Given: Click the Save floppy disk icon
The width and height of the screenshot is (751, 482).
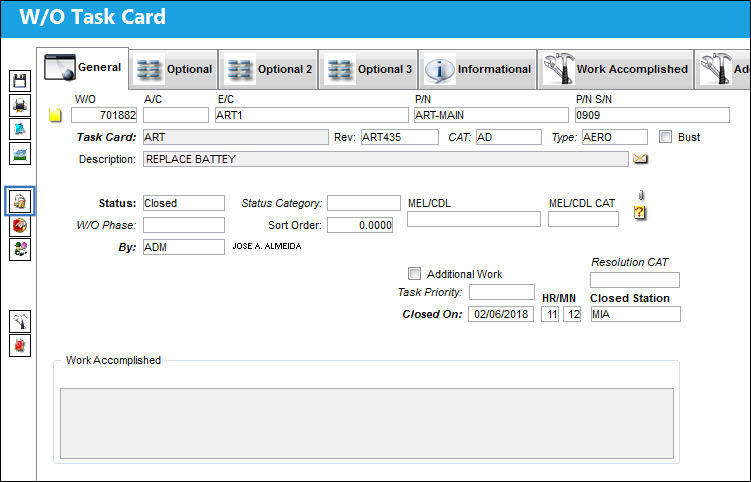Looking at the screenshot, I should pyautogui.click(x=20, y=81).
